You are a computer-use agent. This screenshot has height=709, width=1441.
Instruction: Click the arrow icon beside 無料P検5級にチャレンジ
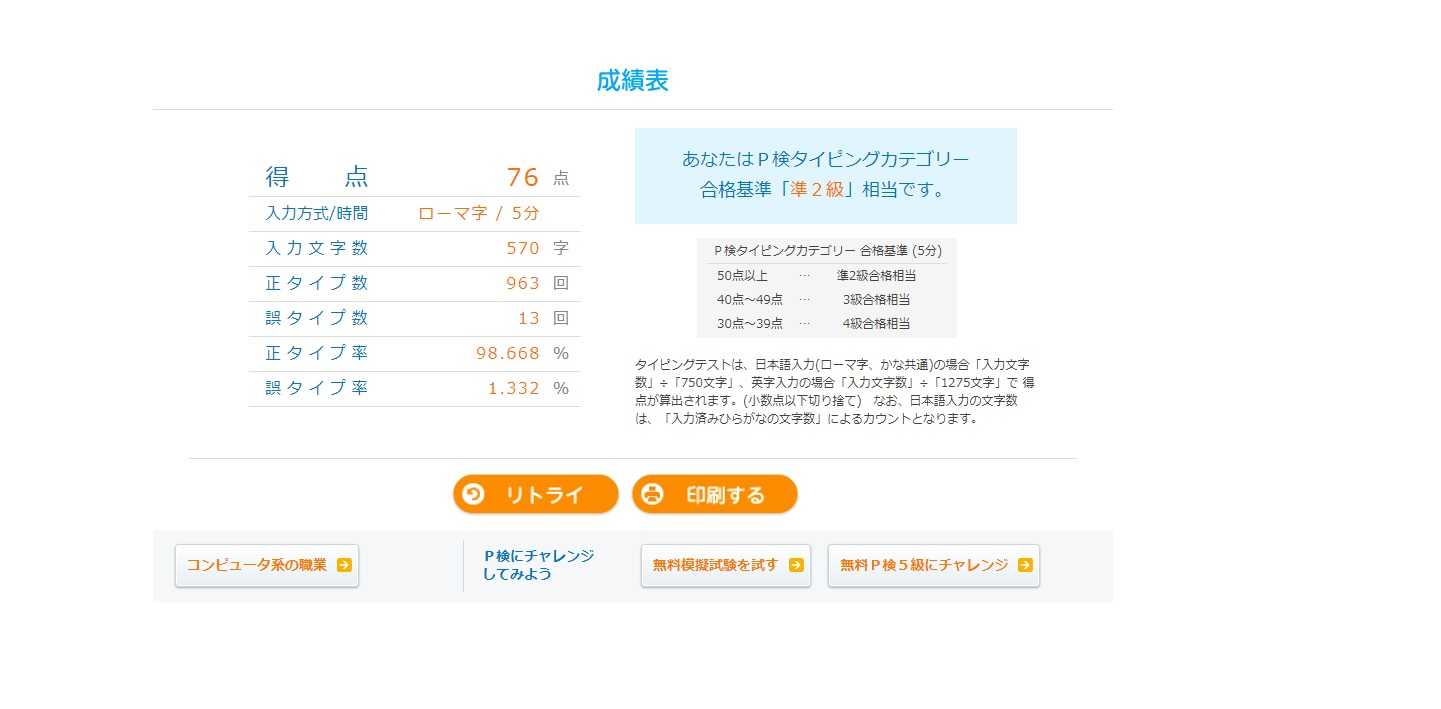click(1025, 565)
